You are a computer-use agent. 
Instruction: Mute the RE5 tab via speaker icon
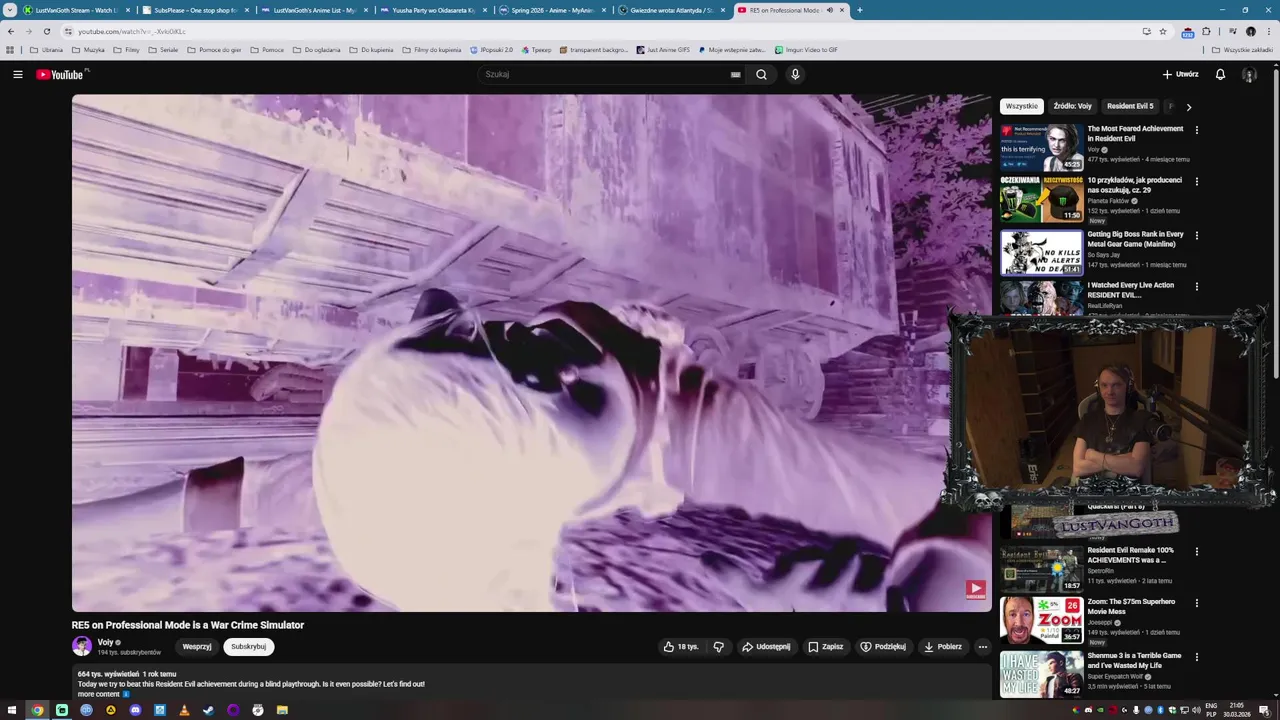click(x=829, y=10)
